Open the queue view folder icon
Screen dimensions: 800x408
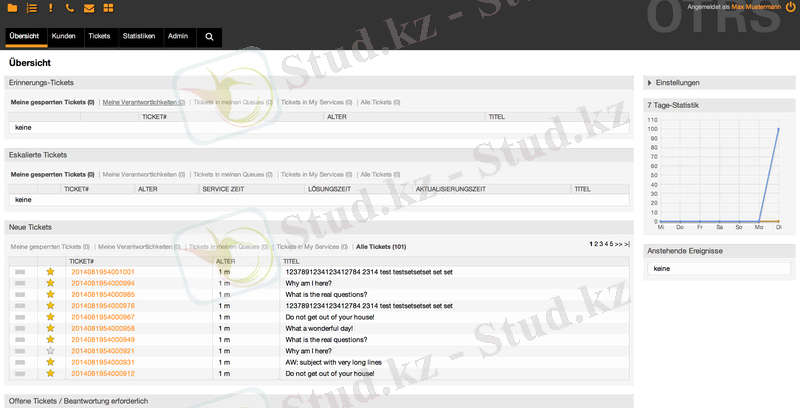[12, 8]
